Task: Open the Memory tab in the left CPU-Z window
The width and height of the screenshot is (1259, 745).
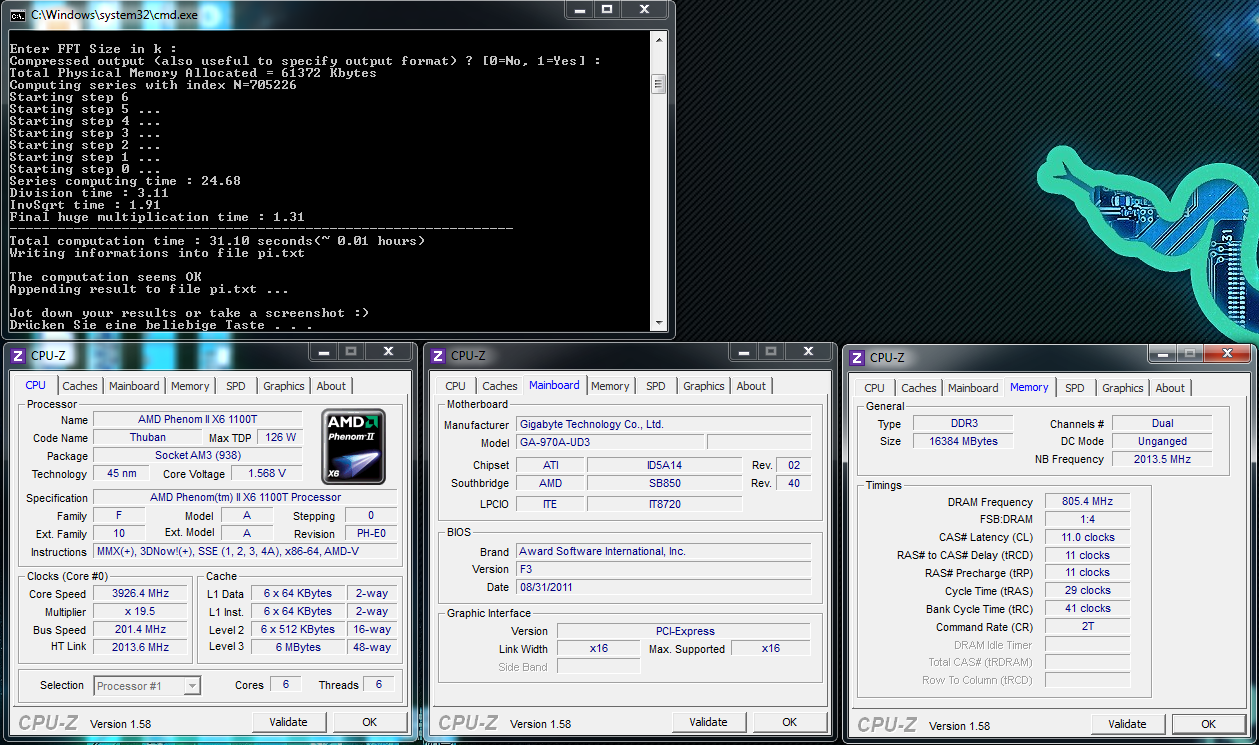Action: click(x=190, y=386)
